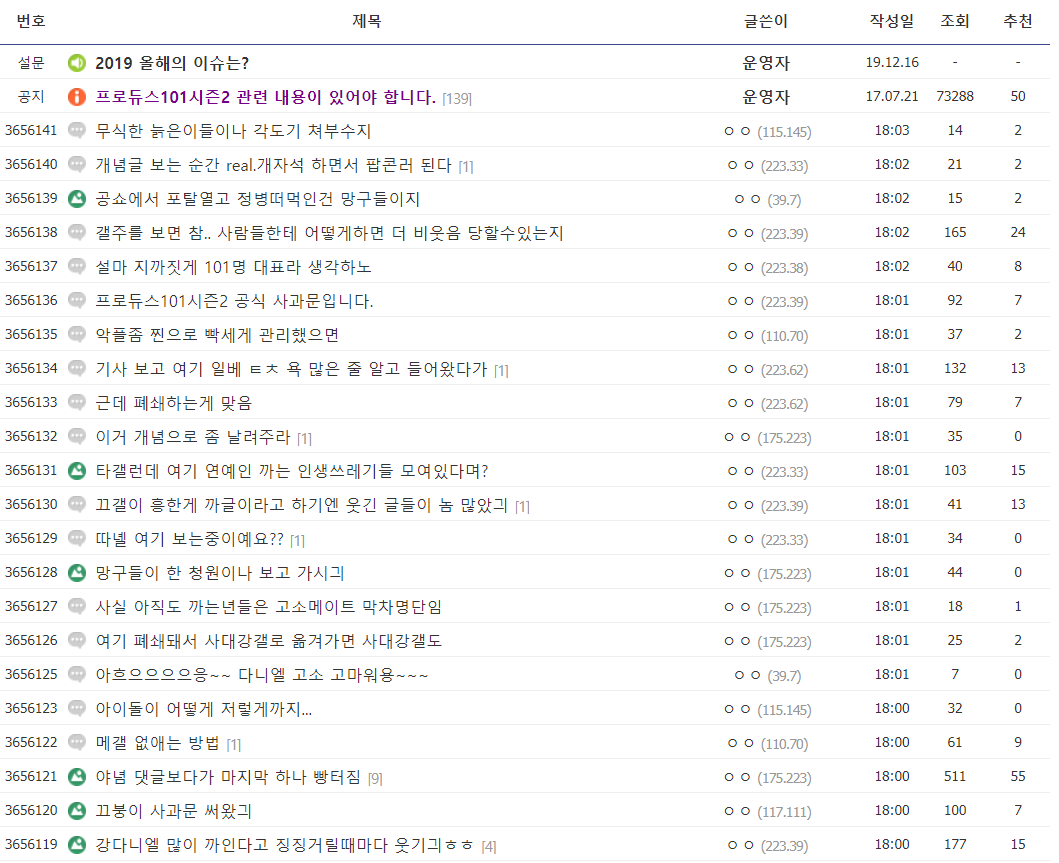The height and width of the screenshot is (863, 1059).
Task: Open the survey post '2019 올해의 이슈는?'
Action: pos(172,63)
